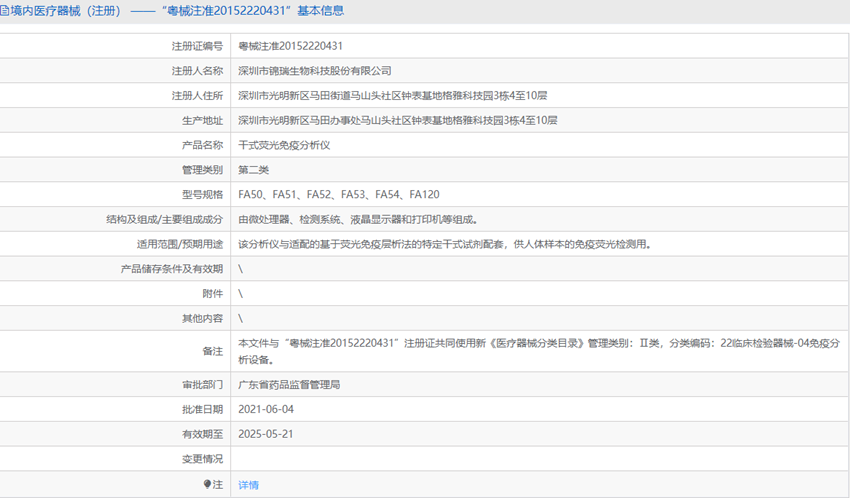Select registrant name 深圳市锦瑞生物科技股份有限公司

tap(315, 71)
